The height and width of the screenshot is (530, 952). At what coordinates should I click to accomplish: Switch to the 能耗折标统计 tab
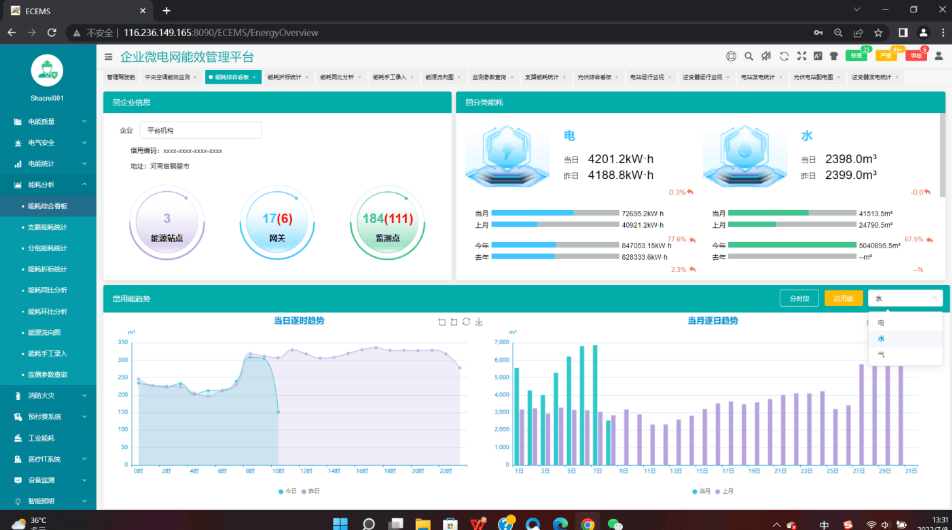pyautogui.click(x=284, y=76)
